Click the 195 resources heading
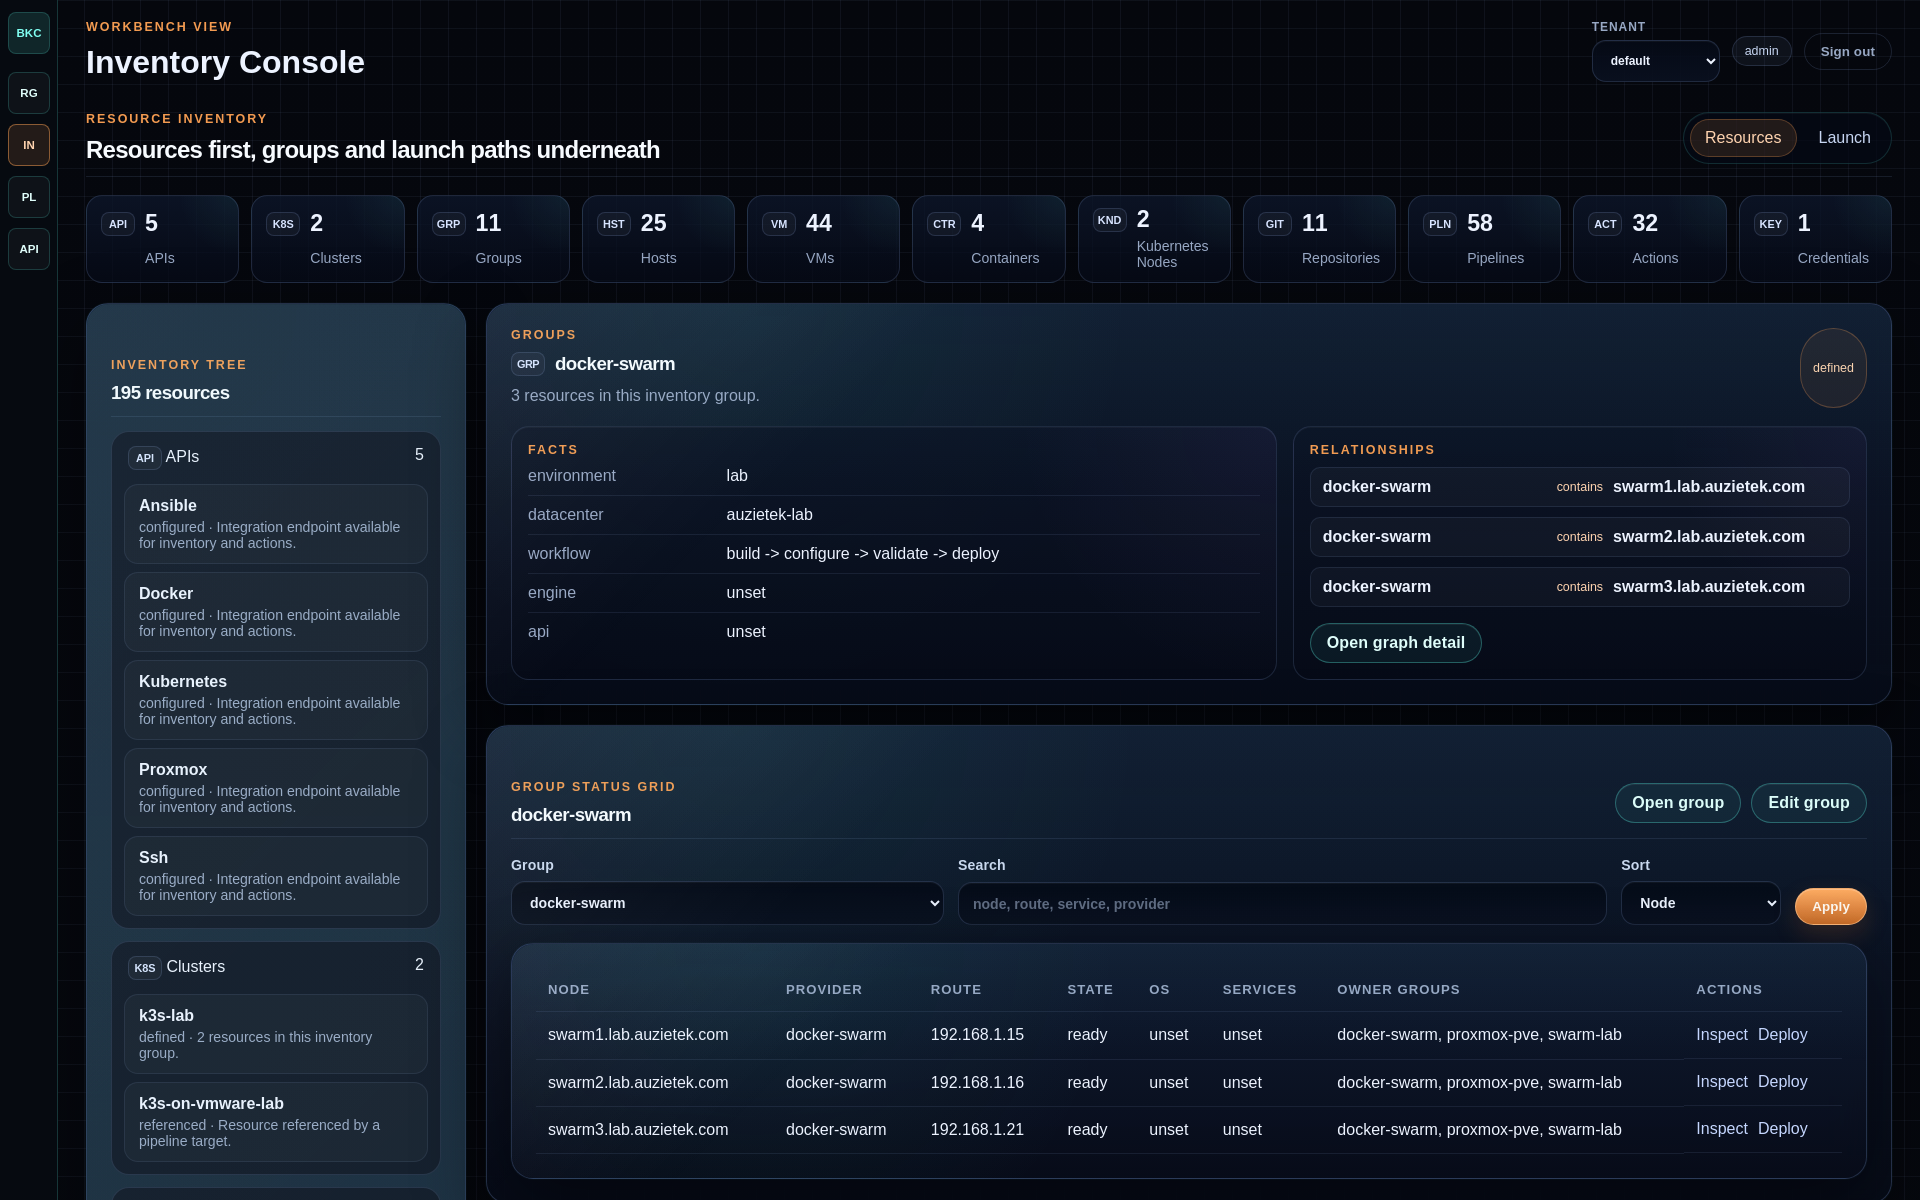Screen dimensions: 1920x1200 click(x=170, y=393)
